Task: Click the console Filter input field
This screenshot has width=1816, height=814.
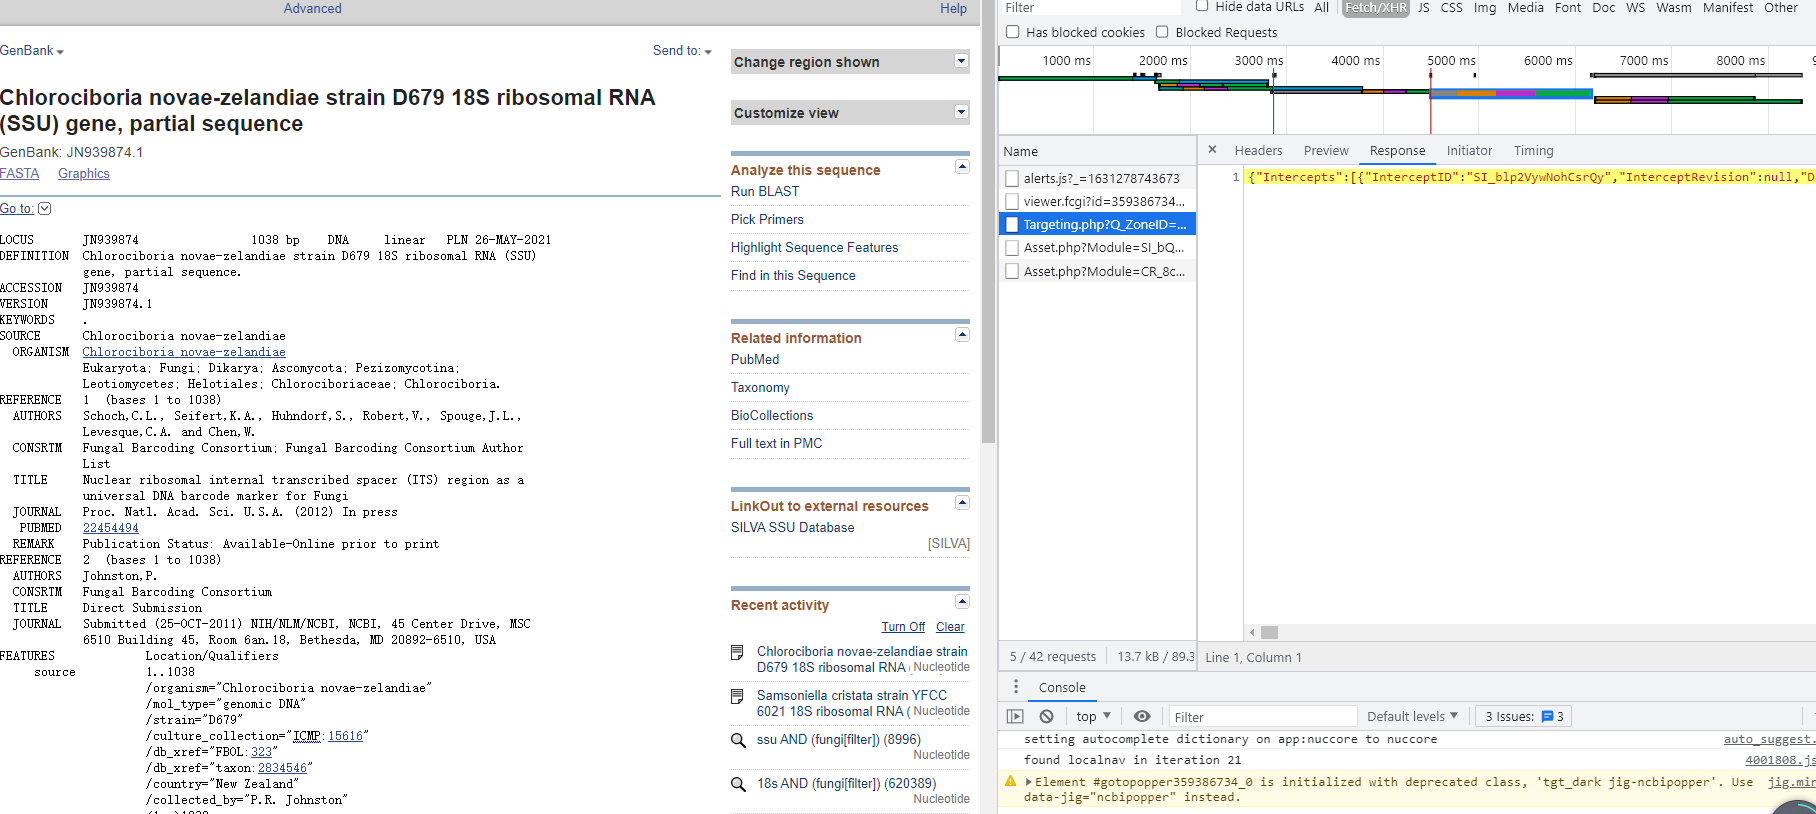Action: pos(1262,717)
